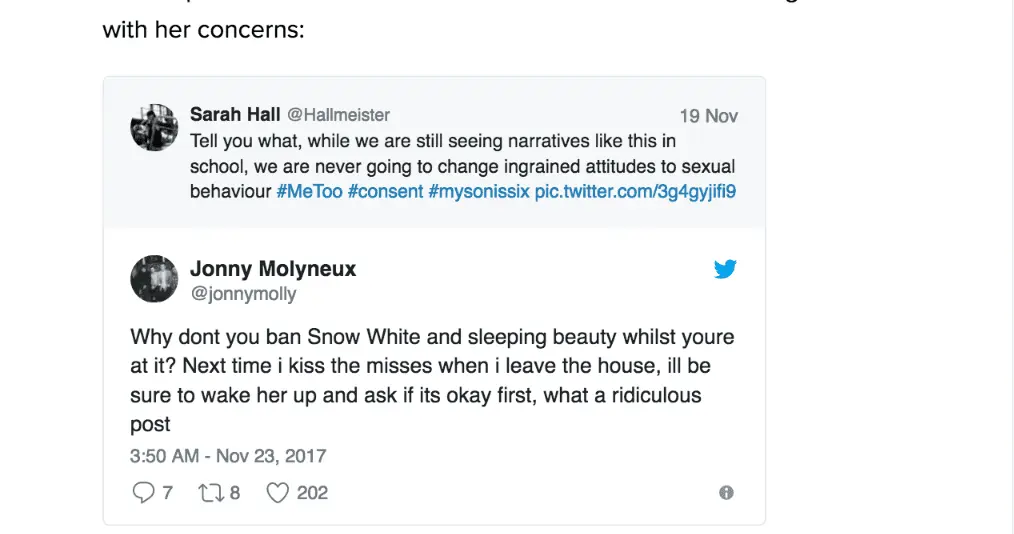This screenshot has width=1014, height=534.
Task: Click the Jonny Molyneux display name
Action: pos(273,268)
